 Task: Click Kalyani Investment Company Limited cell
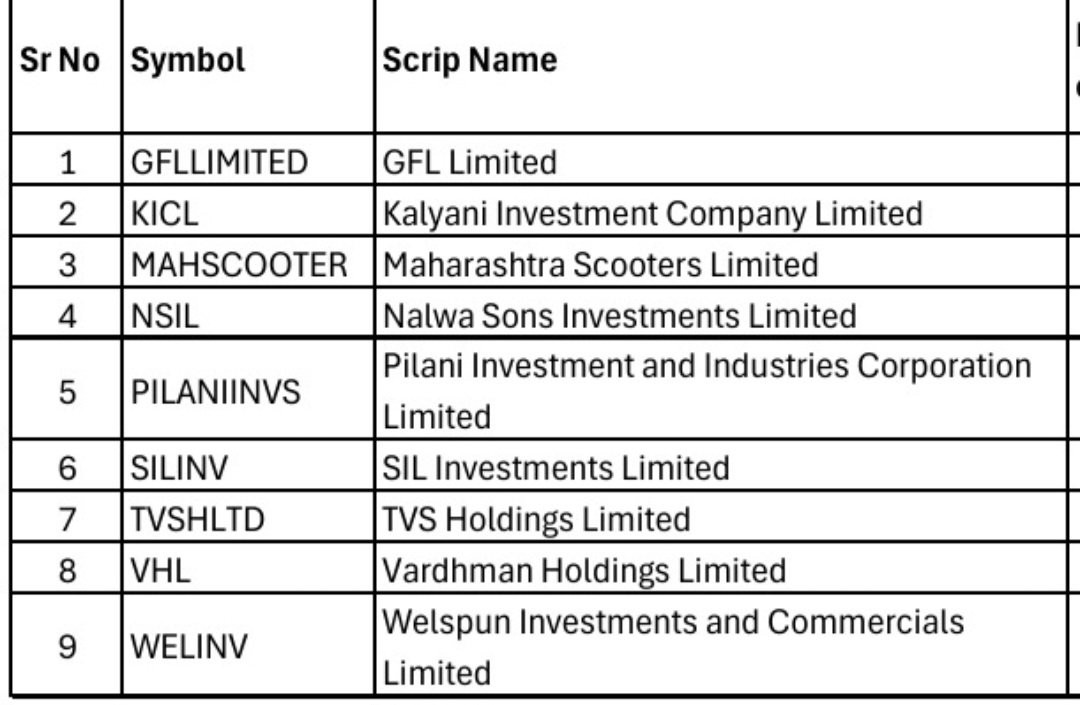pyautogui.click(x=721, y=211)
